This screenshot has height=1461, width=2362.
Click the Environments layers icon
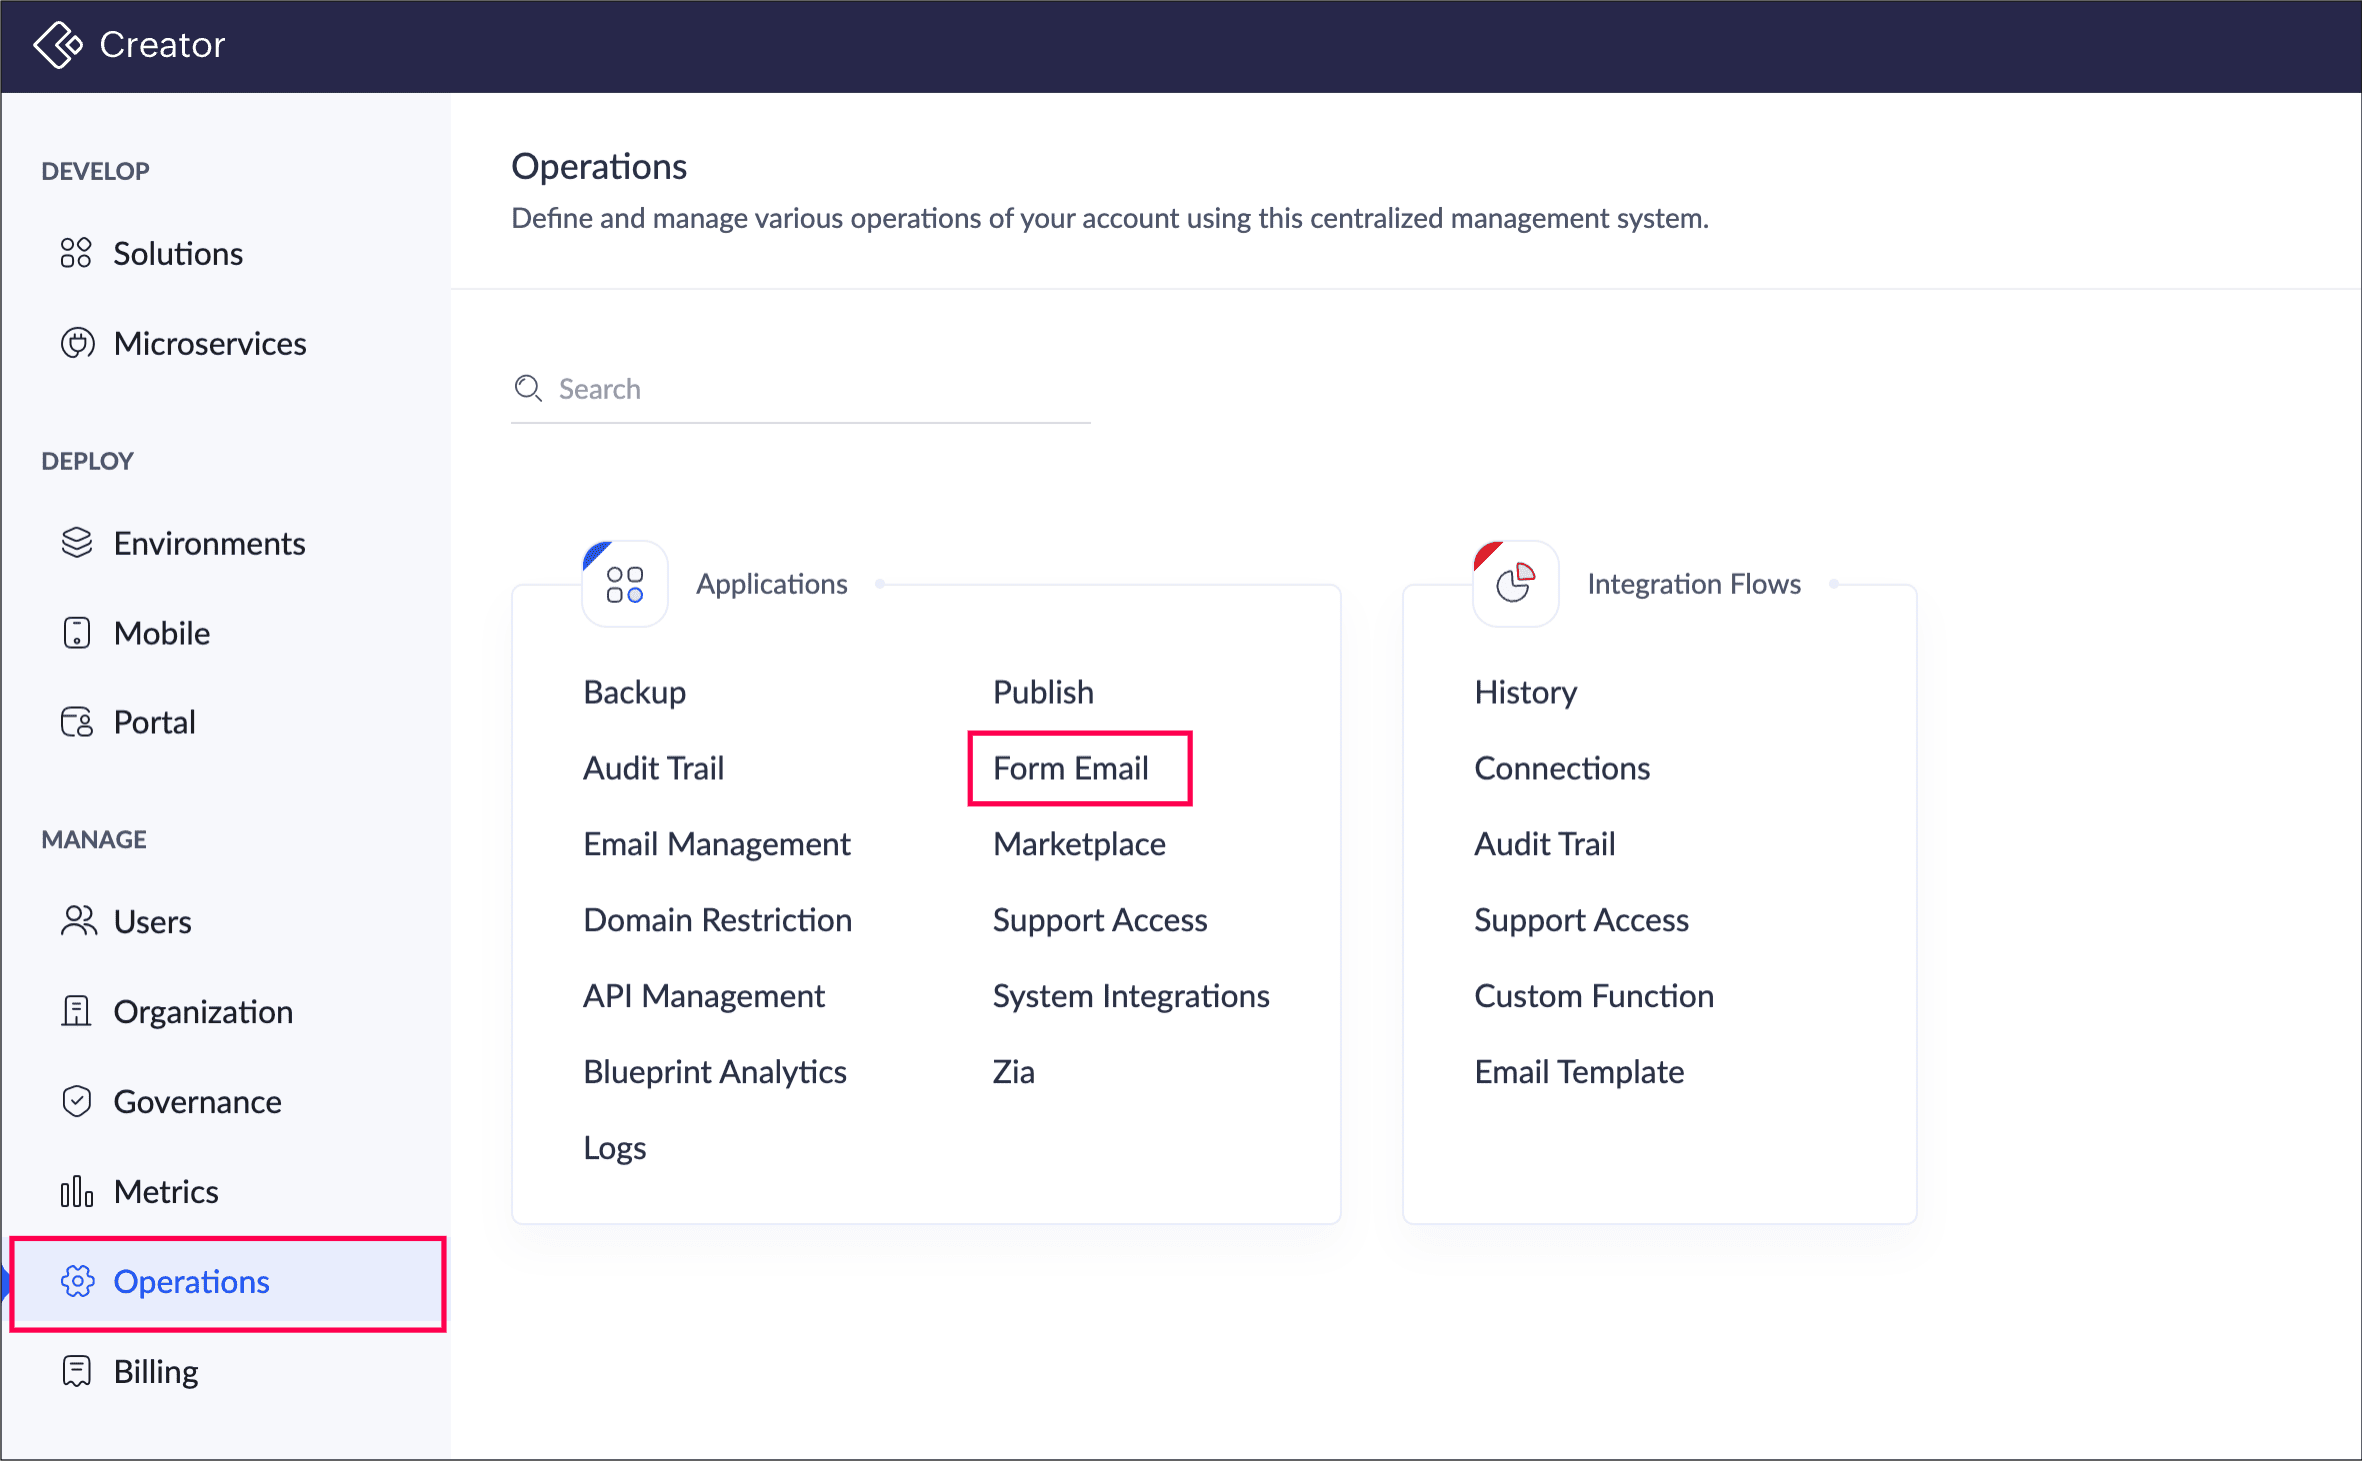(x=77, y=543)
